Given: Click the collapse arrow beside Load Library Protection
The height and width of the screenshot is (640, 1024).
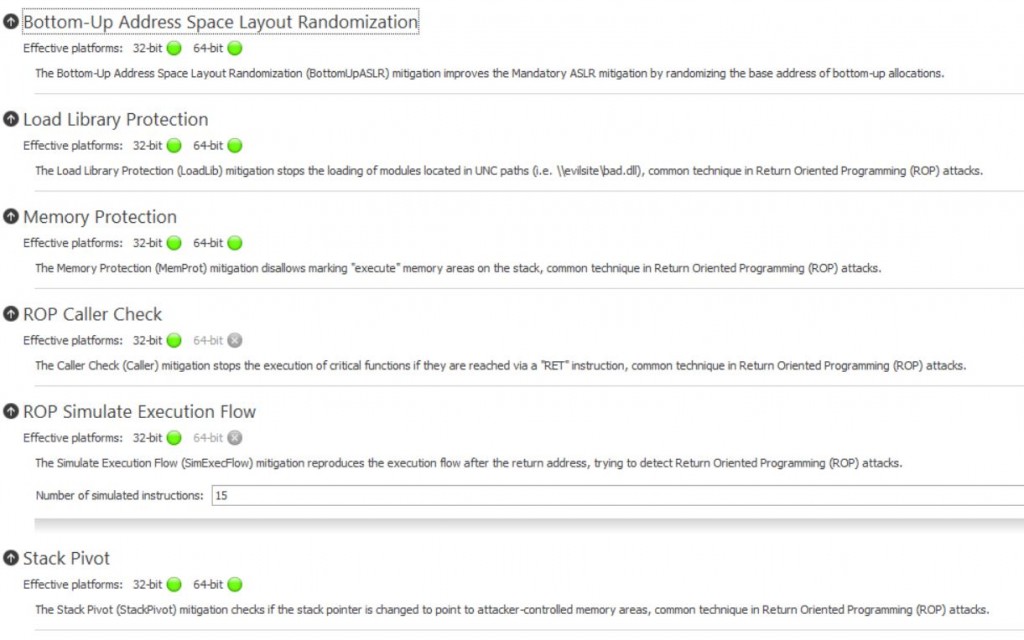Looking at the screenshot, I should pyautogui.click(x=10, y=119).
